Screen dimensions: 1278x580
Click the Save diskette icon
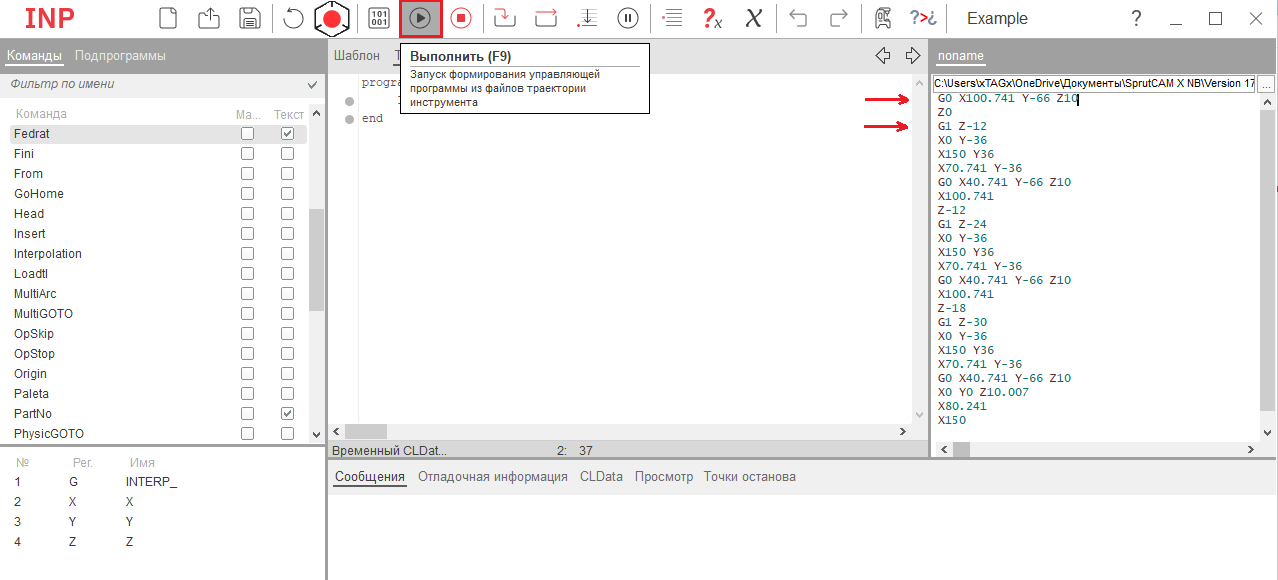pos(249,18)
